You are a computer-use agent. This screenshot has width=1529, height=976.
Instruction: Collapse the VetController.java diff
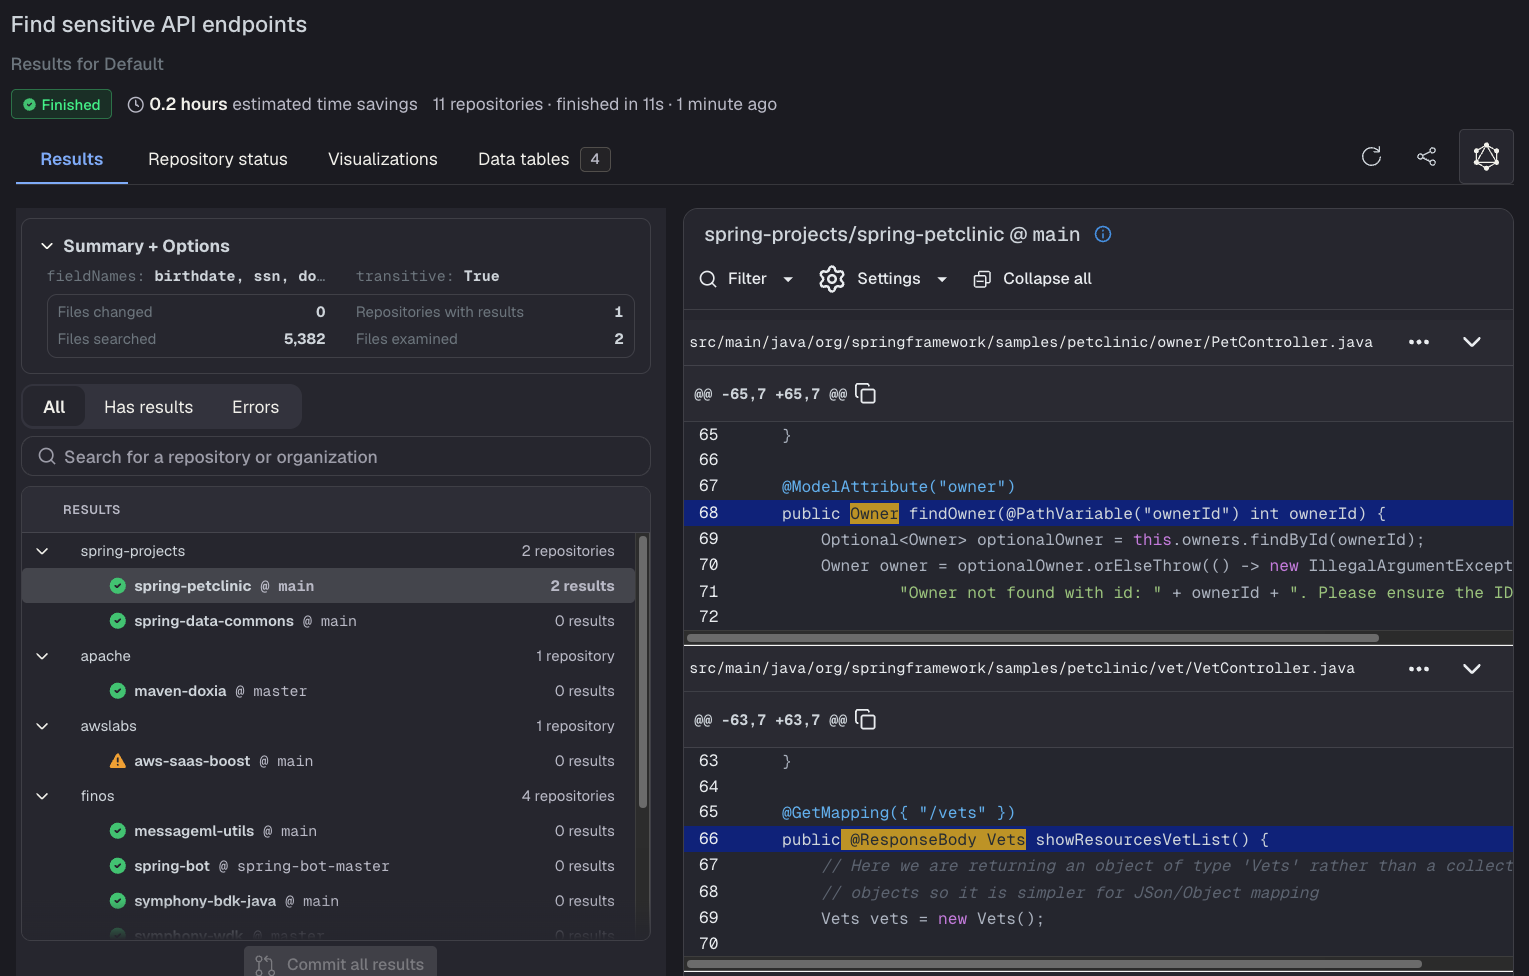[1472, 669]
